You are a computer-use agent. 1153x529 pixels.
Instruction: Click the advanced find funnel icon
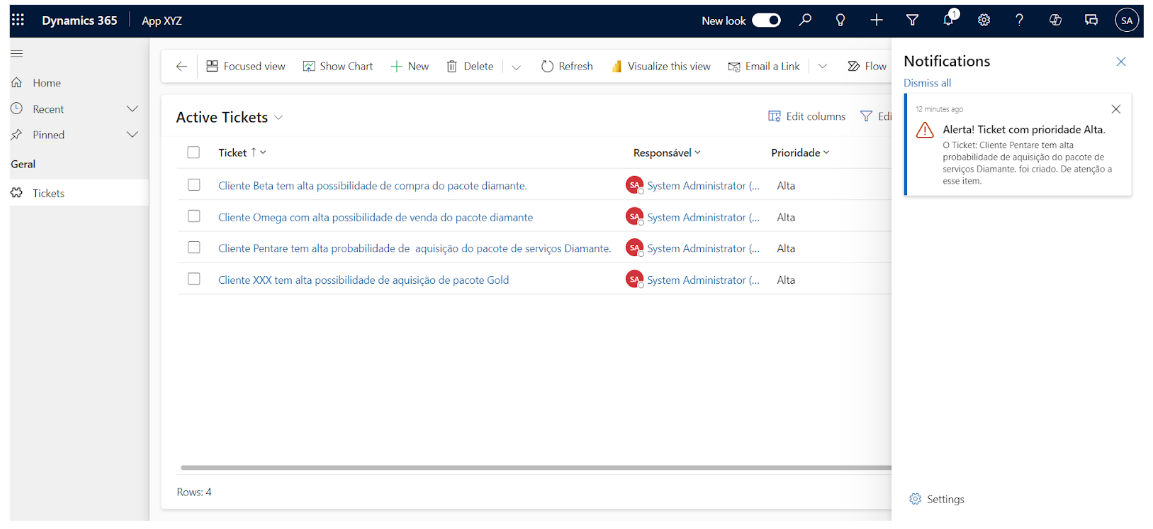[912, 20]
